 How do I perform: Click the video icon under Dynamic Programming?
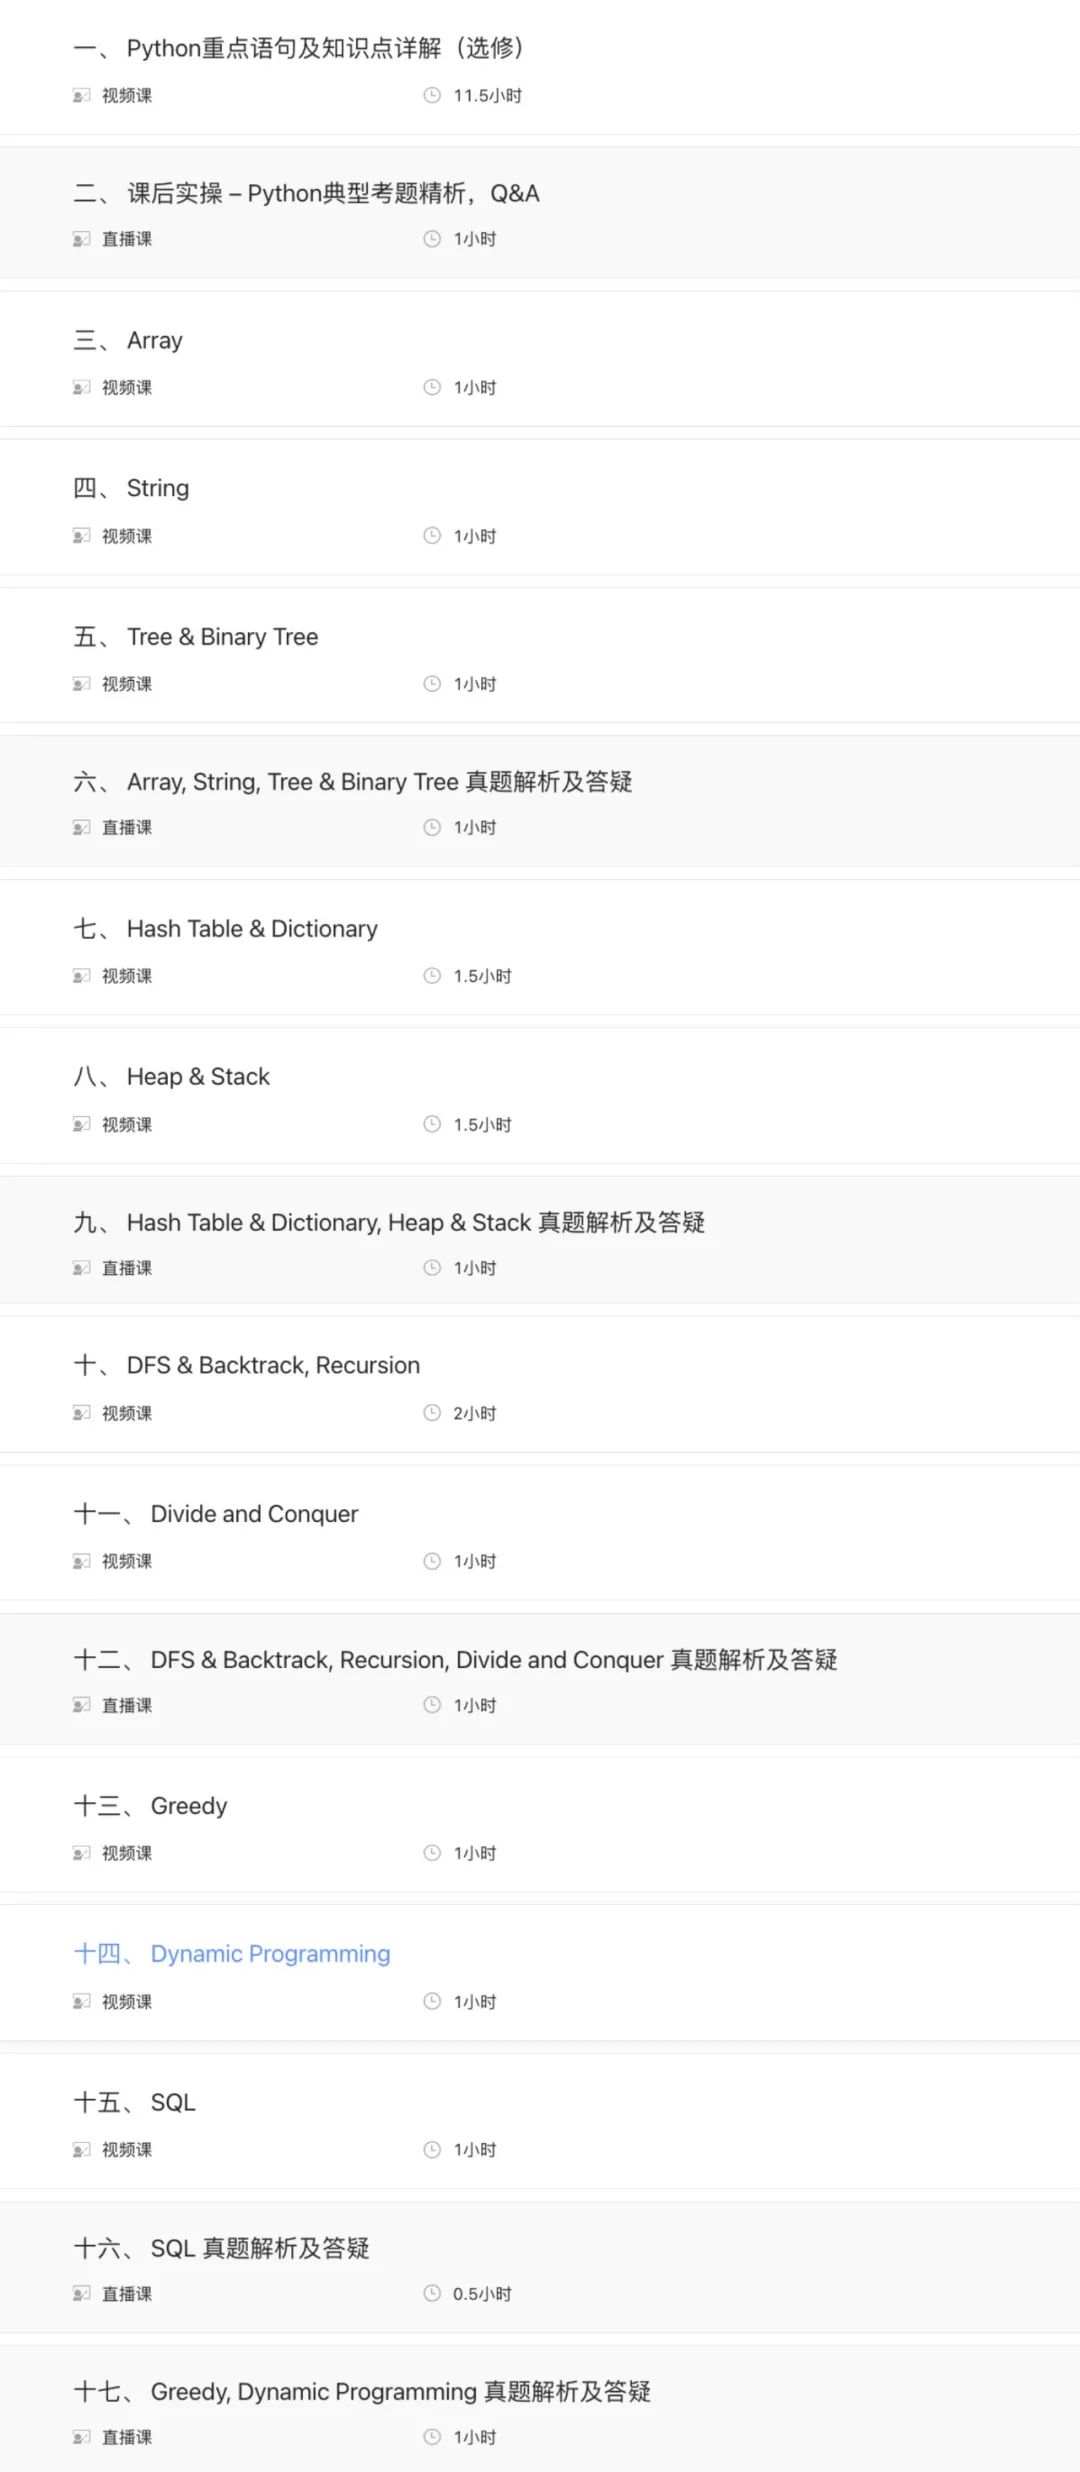pos(81,2001)
